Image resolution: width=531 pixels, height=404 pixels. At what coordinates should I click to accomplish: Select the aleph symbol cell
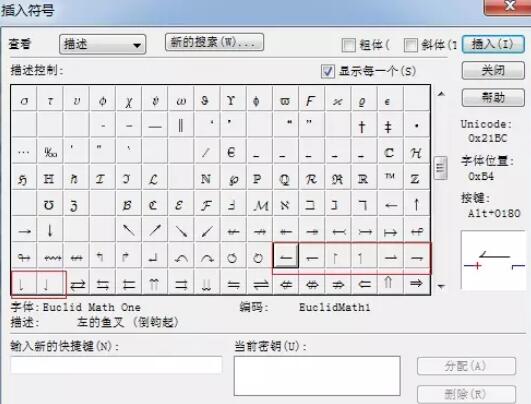285,204
